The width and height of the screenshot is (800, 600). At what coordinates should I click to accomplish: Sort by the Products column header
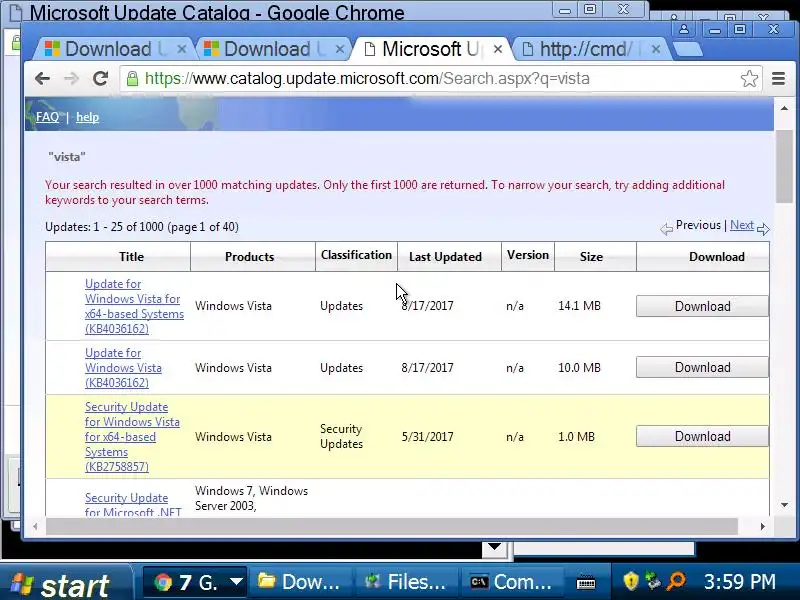point(249,257)
